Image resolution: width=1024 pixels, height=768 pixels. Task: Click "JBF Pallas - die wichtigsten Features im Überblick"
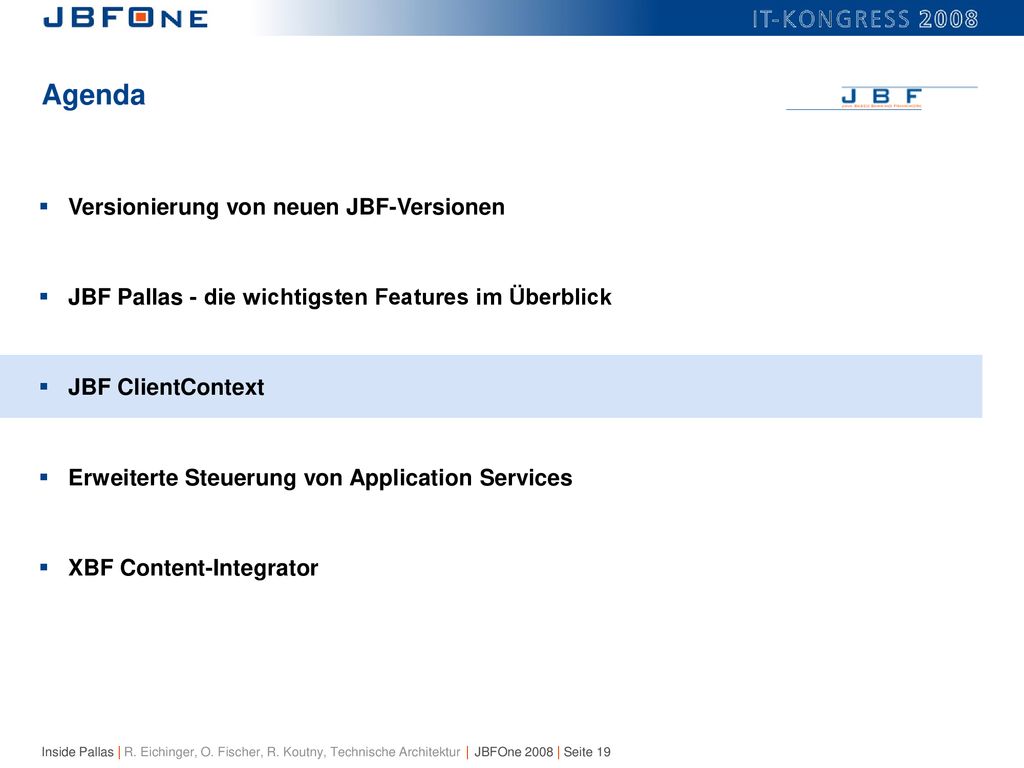coord(340,297)
